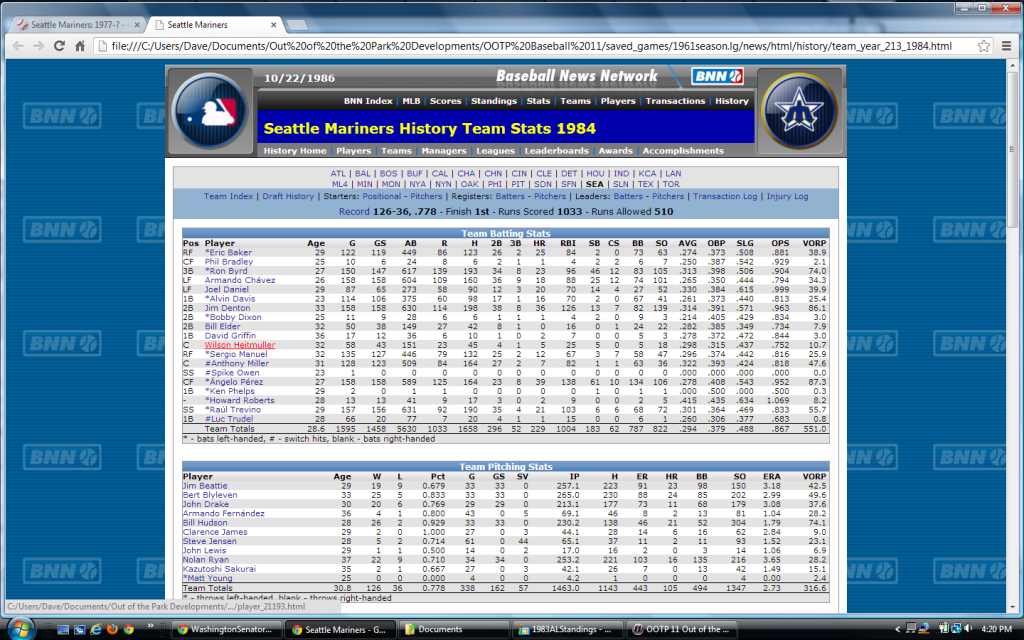Open pitcher Kazutoshi Sakurai's page

(x=219, y=569)
